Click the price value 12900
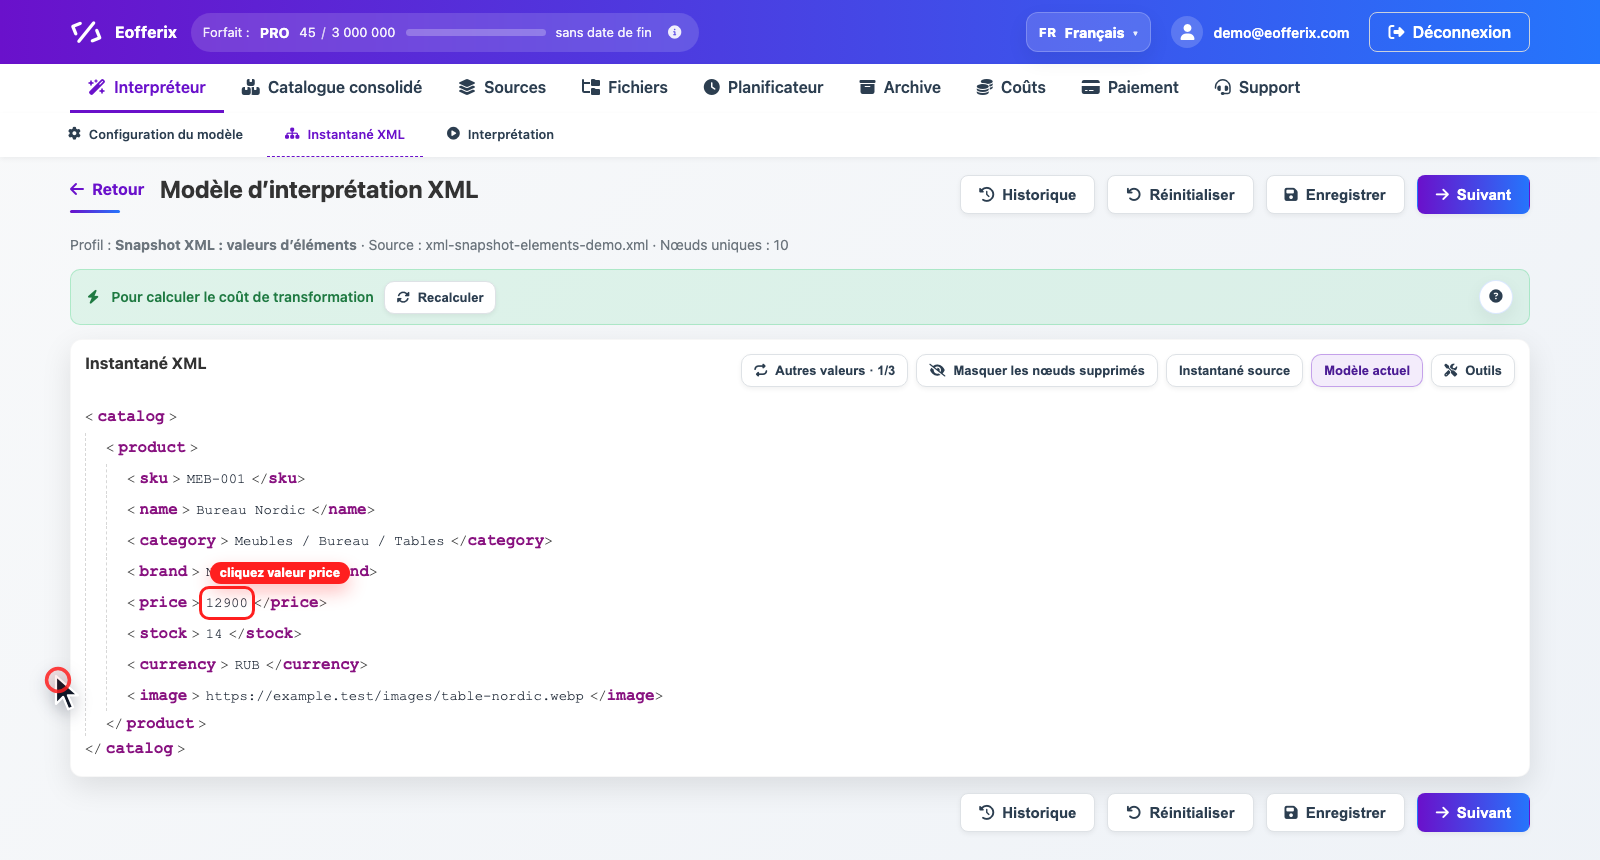 point(227,603)
